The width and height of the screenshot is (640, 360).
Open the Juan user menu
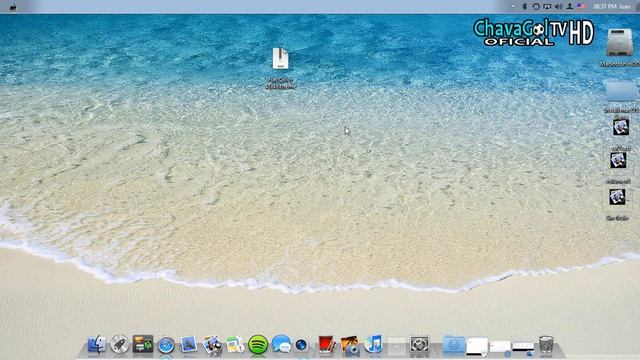[625, 7]
